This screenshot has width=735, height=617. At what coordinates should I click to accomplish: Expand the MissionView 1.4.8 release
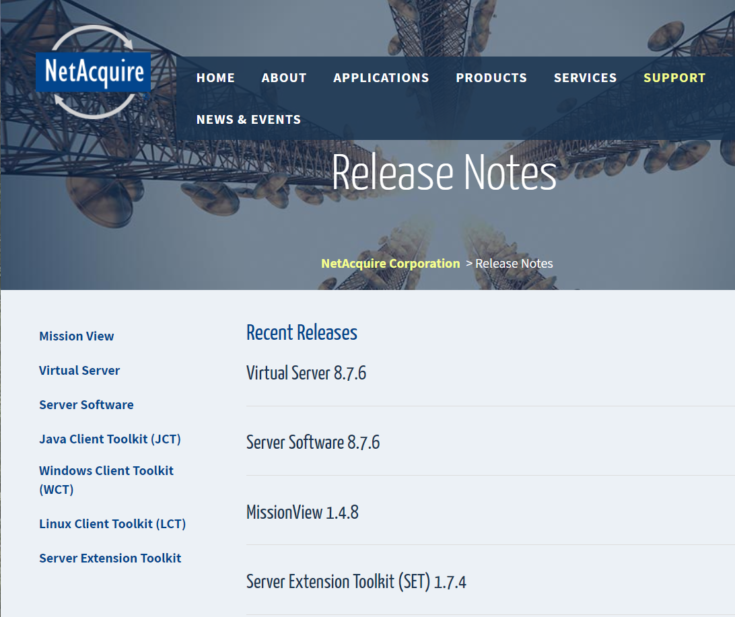click(302, 512)
